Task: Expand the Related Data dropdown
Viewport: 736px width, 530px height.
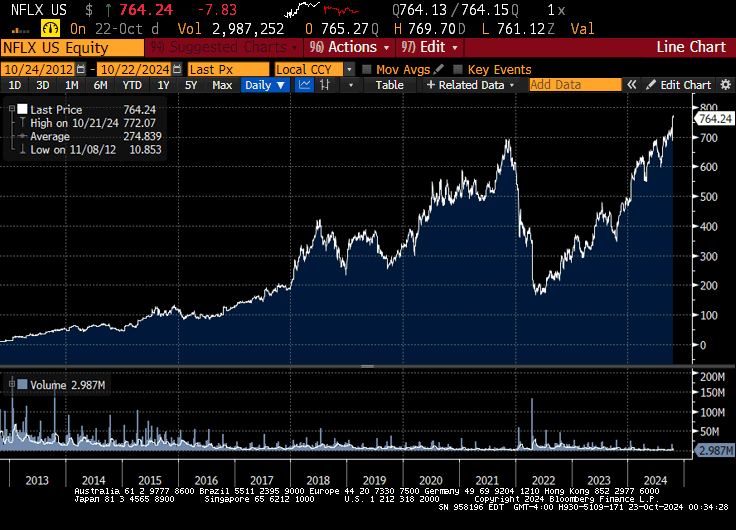Action: tap(471, 85)
